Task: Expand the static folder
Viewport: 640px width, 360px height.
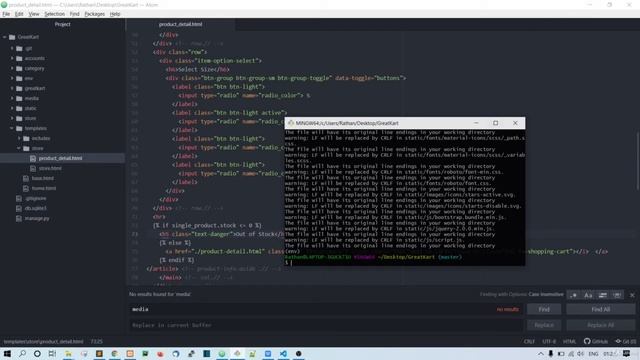Action: point(12,109)
